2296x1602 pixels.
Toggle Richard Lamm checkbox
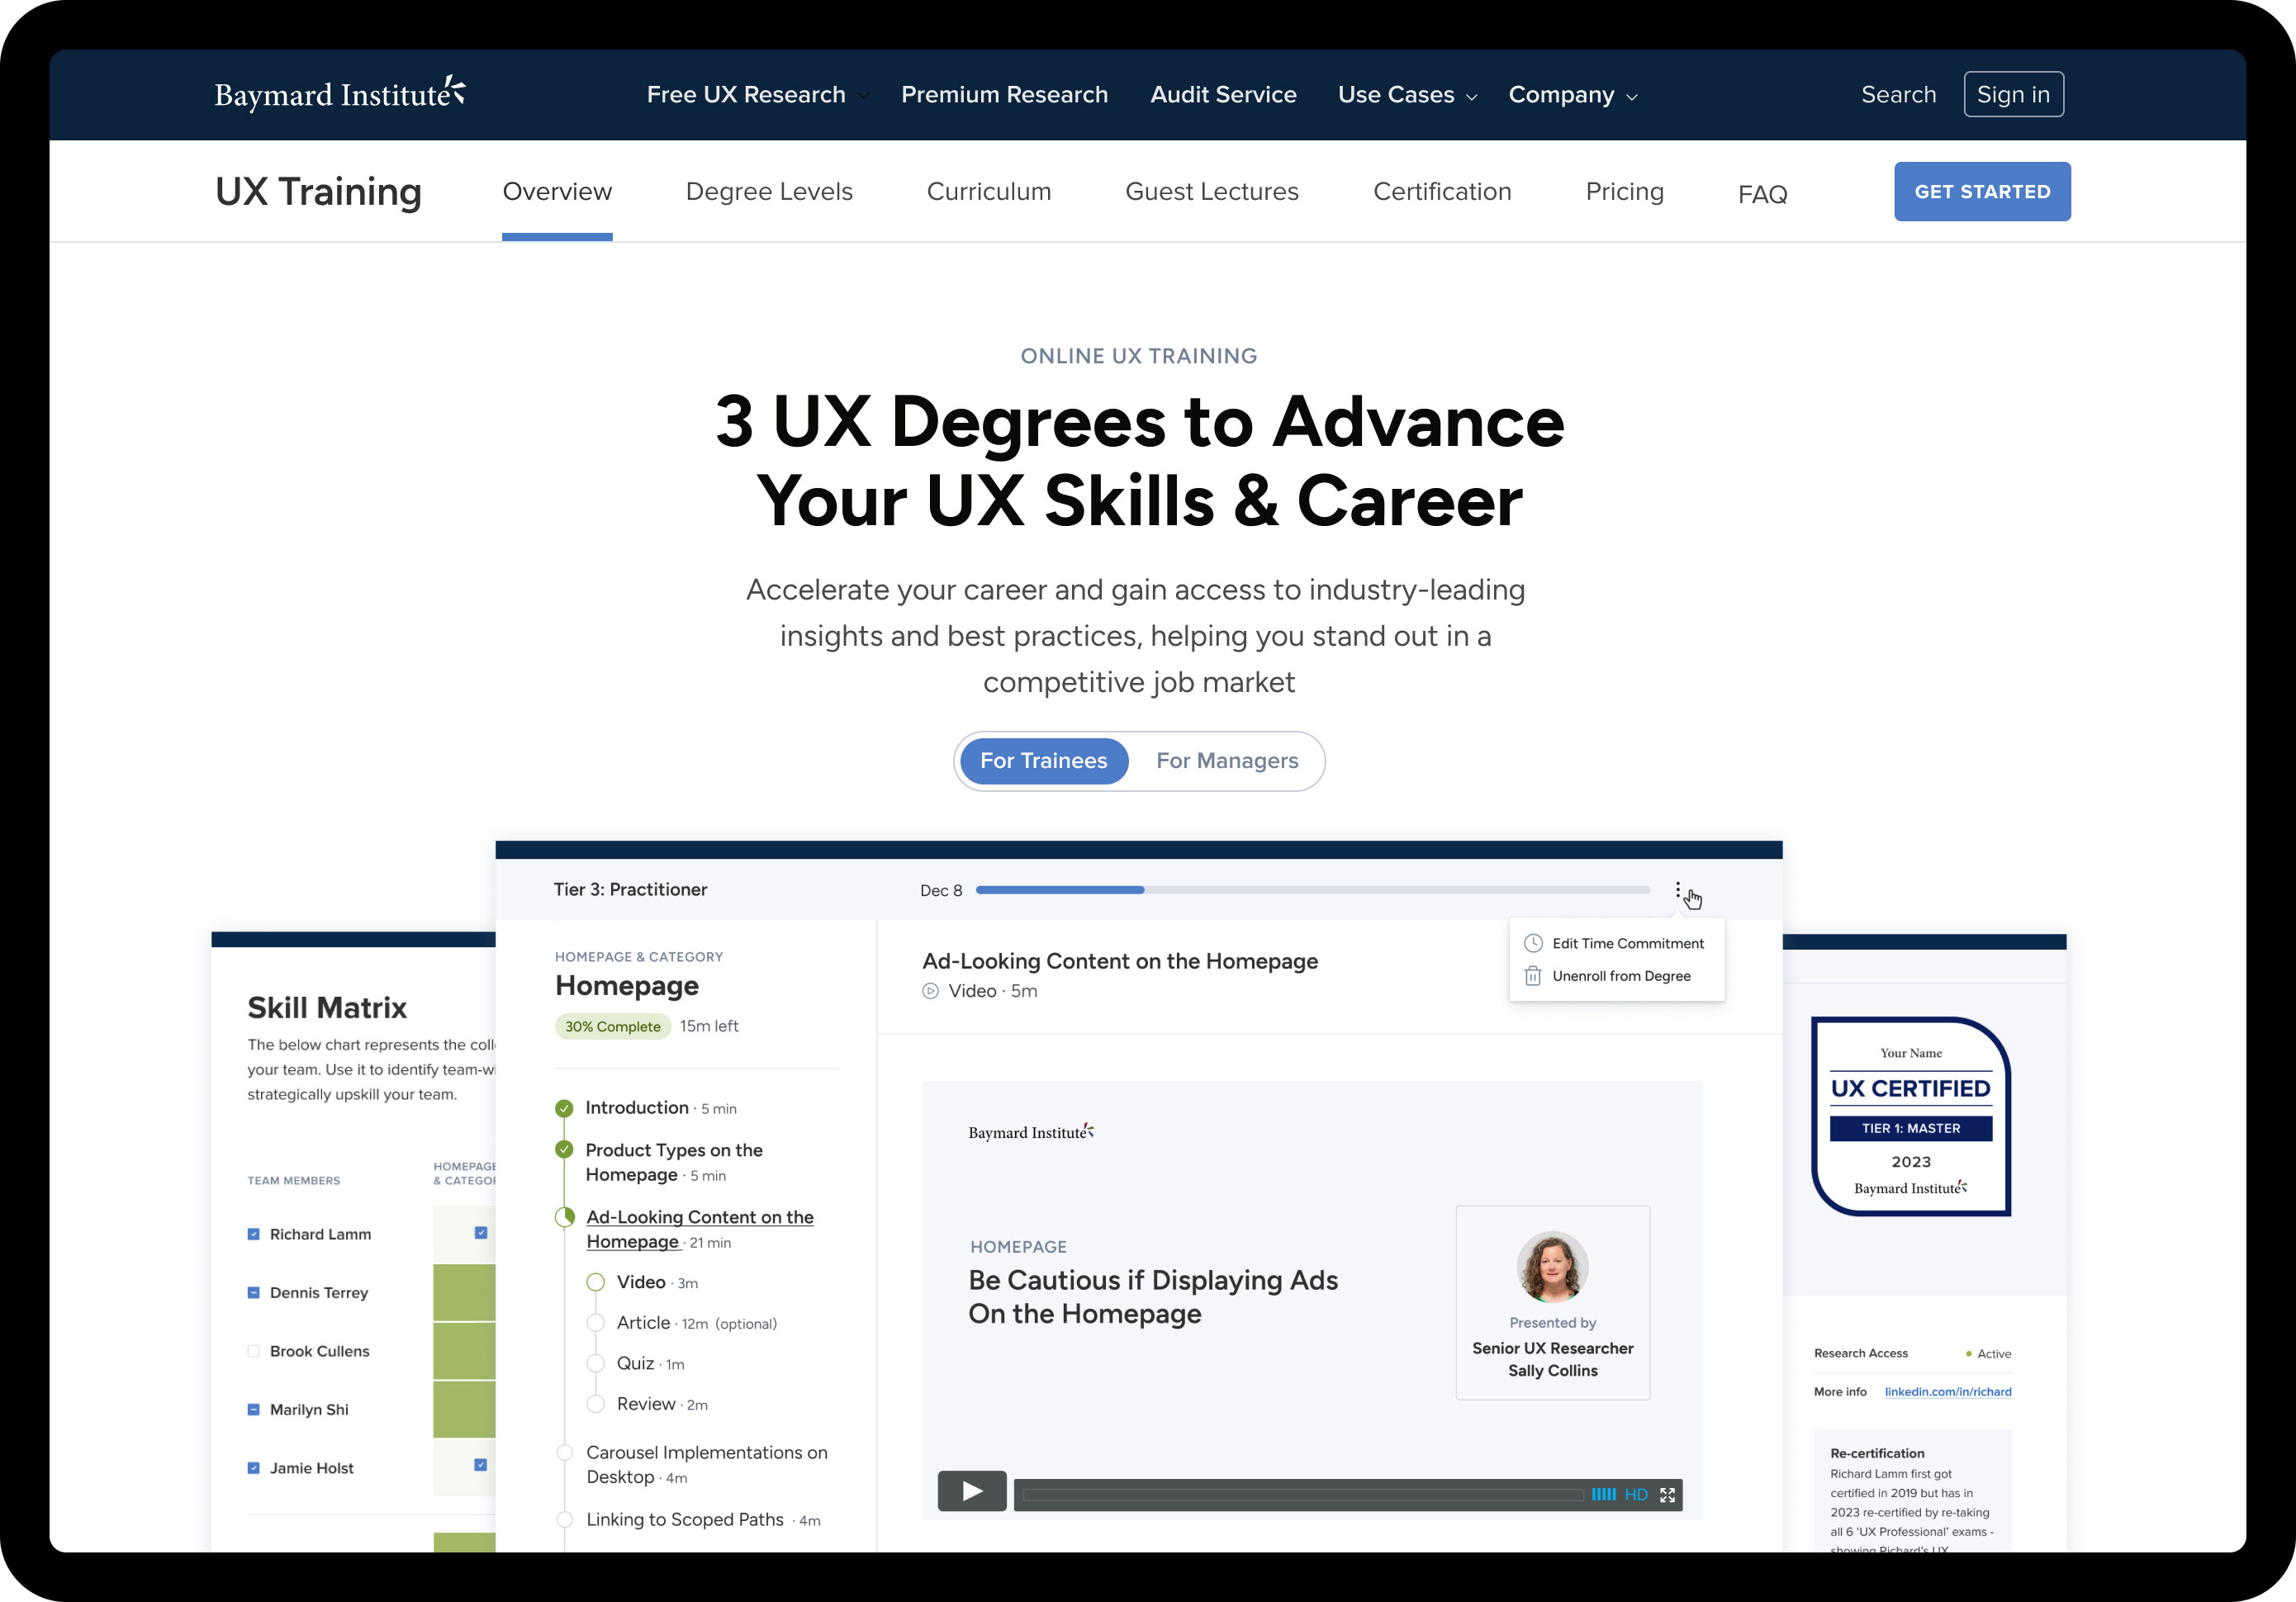[x=253, y=1234]
